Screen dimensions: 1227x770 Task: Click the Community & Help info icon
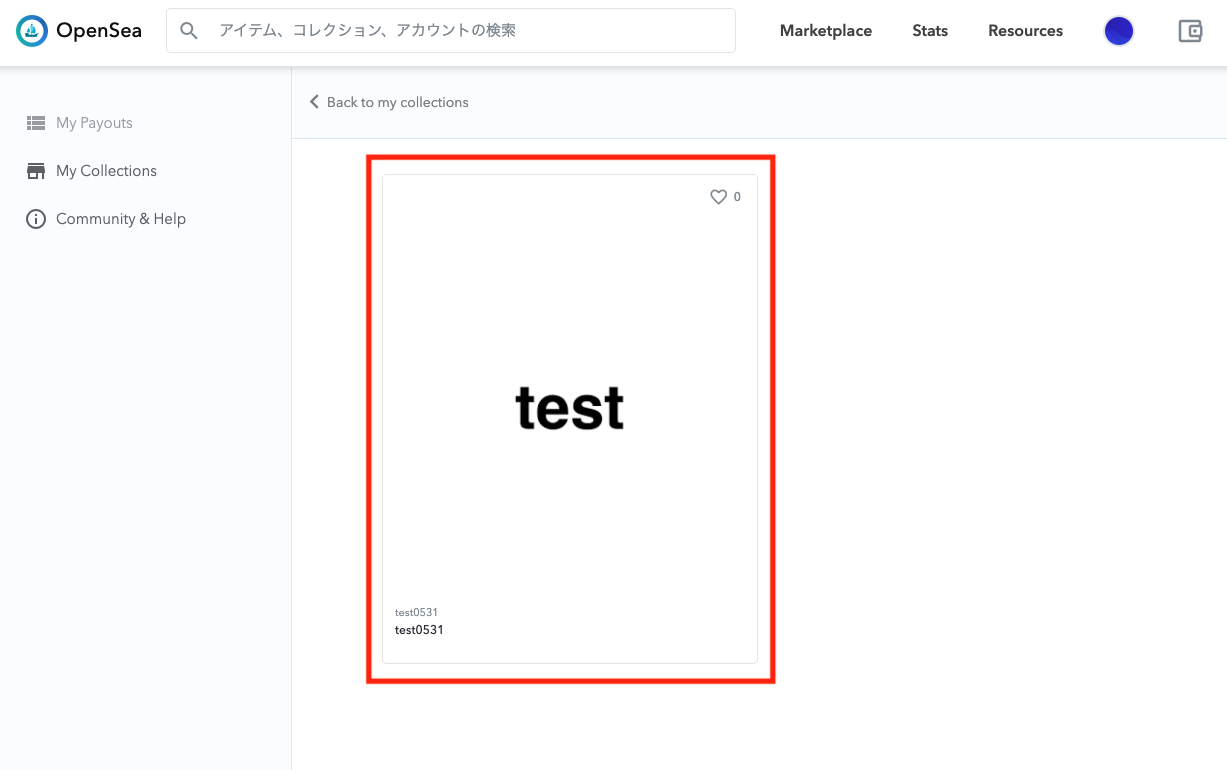click(36, 219)
